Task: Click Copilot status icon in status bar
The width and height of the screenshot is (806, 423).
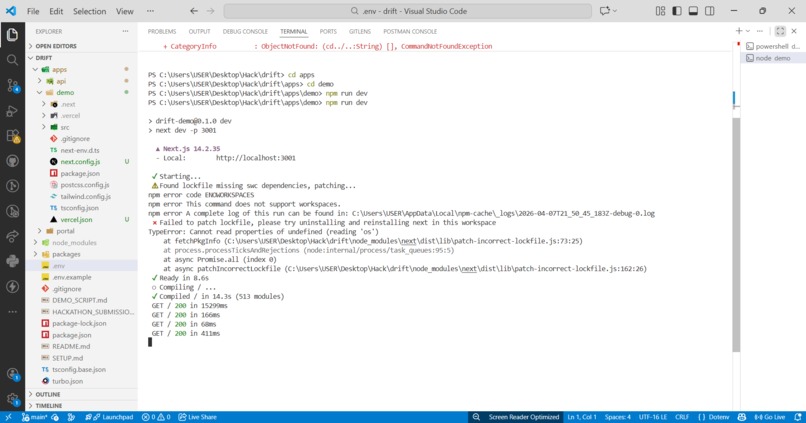Action: 742,417
